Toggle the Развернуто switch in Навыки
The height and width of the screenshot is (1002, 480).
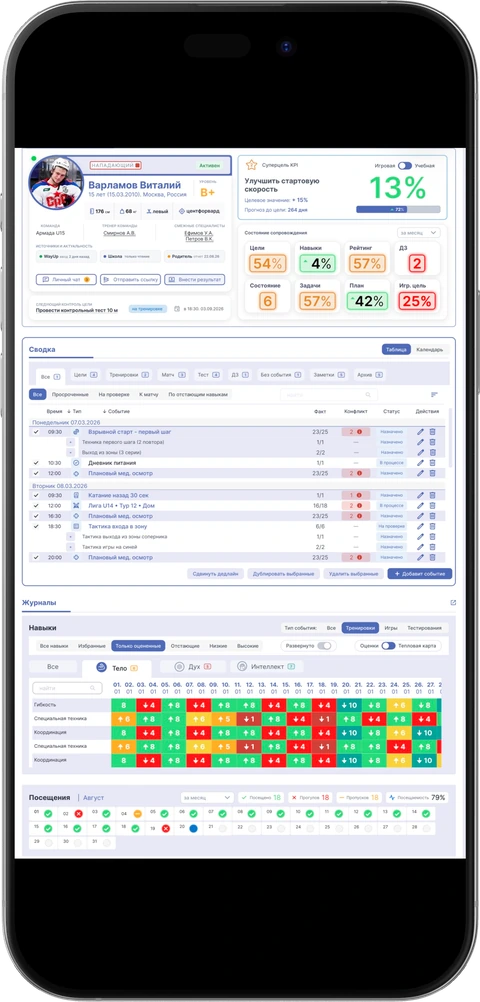tap(325, 646)
